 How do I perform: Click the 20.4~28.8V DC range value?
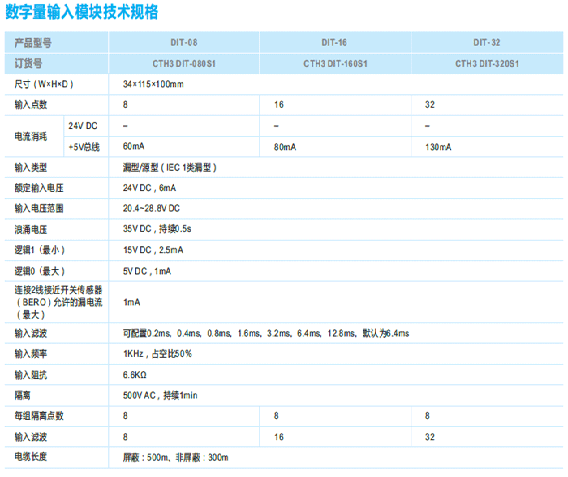pos(151,209)
